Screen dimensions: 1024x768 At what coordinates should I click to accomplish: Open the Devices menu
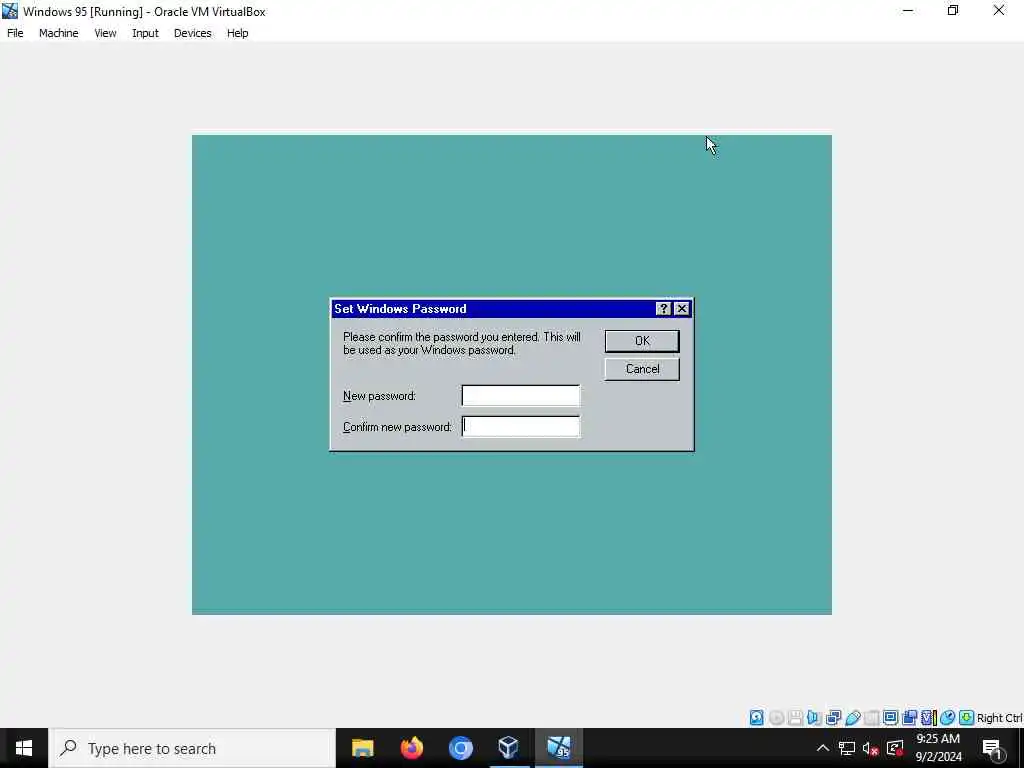(x=193, y=33)
